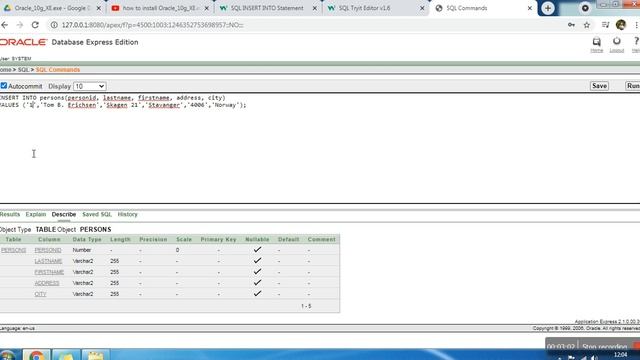This screenshot has width=640, height=360.
Task: Click the ADDRESS column link
Action: tap(47, 283)
